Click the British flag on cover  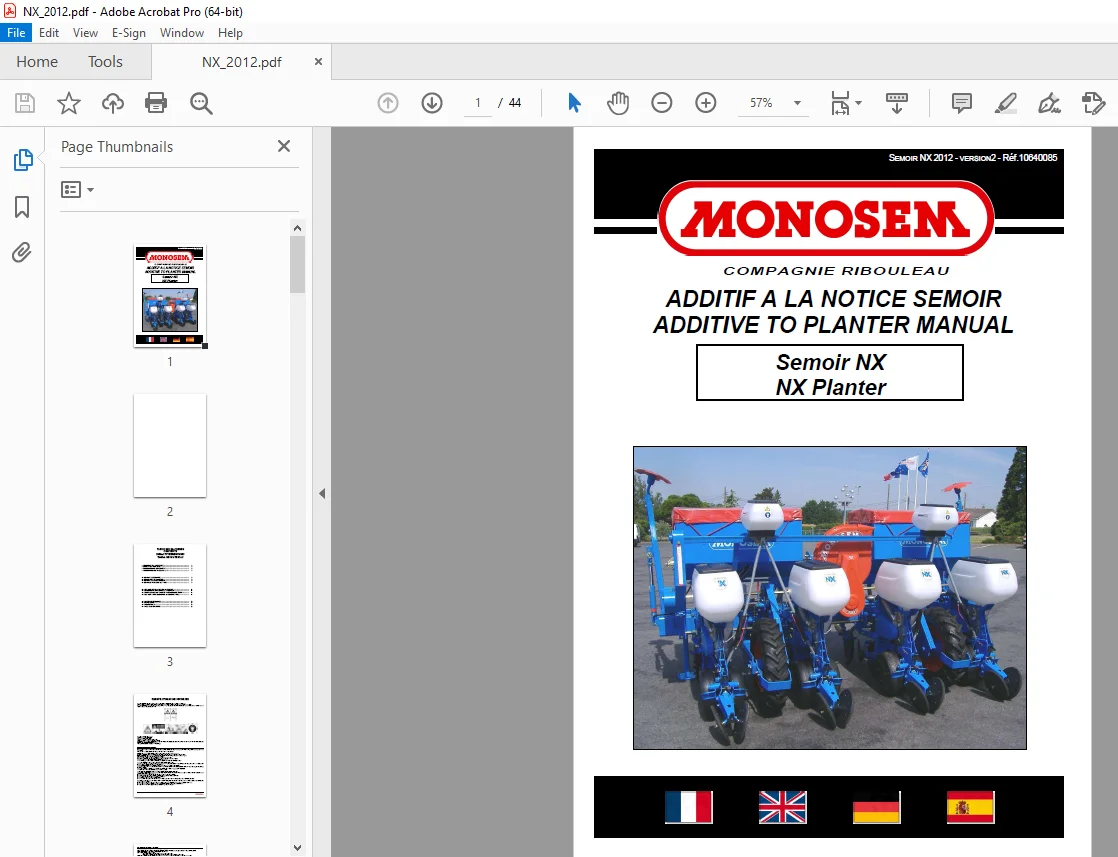[x=782, y=807]
